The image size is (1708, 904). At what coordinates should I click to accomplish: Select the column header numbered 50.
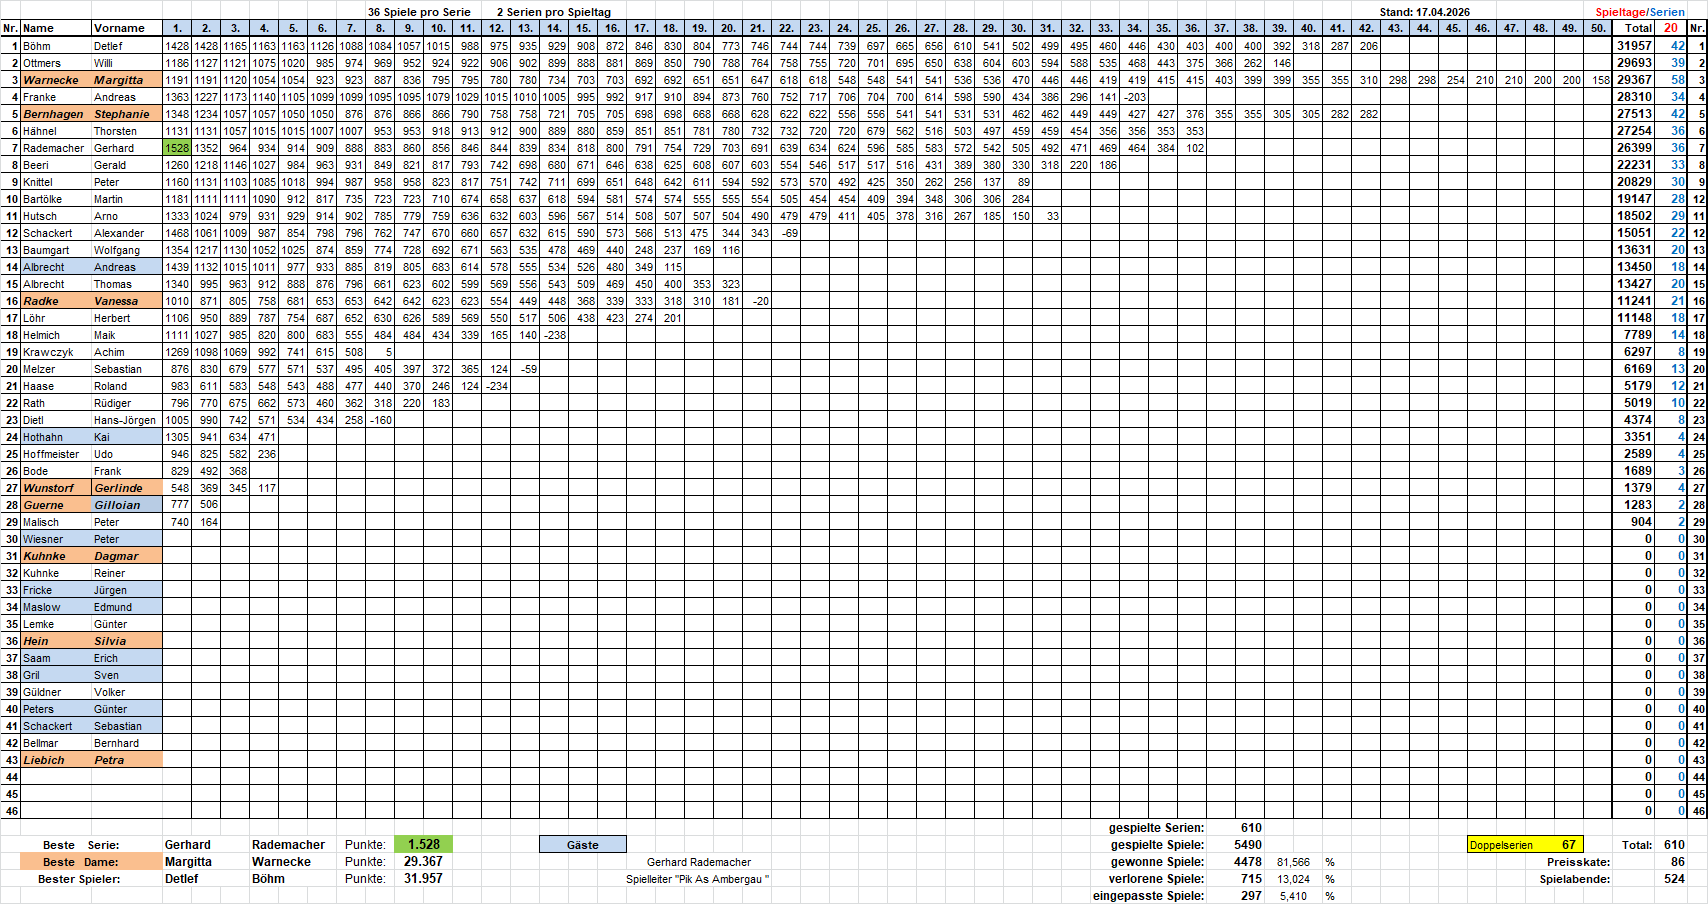[x=1598, y=28]
